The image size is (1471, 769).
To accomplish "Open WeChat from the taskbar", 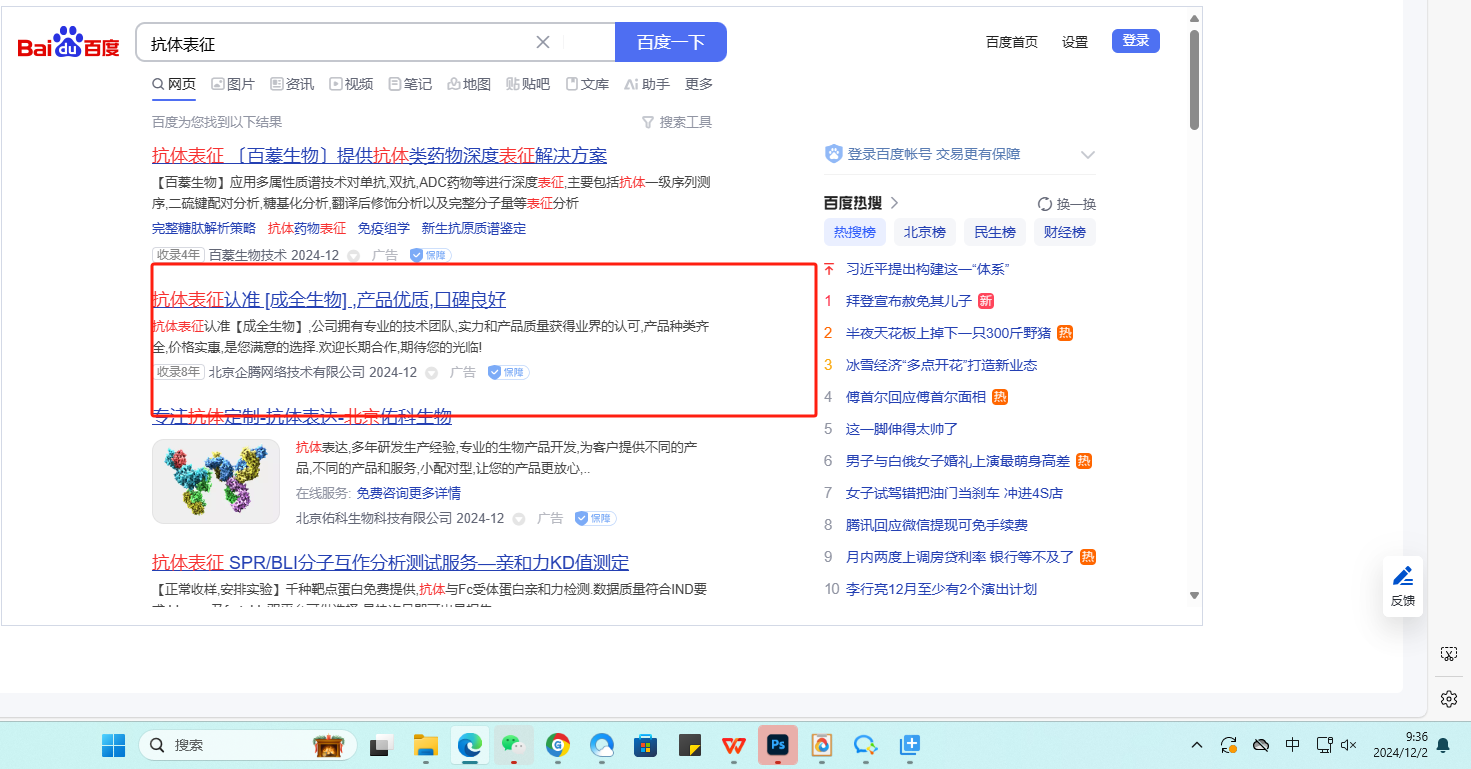I will point(514,745).
